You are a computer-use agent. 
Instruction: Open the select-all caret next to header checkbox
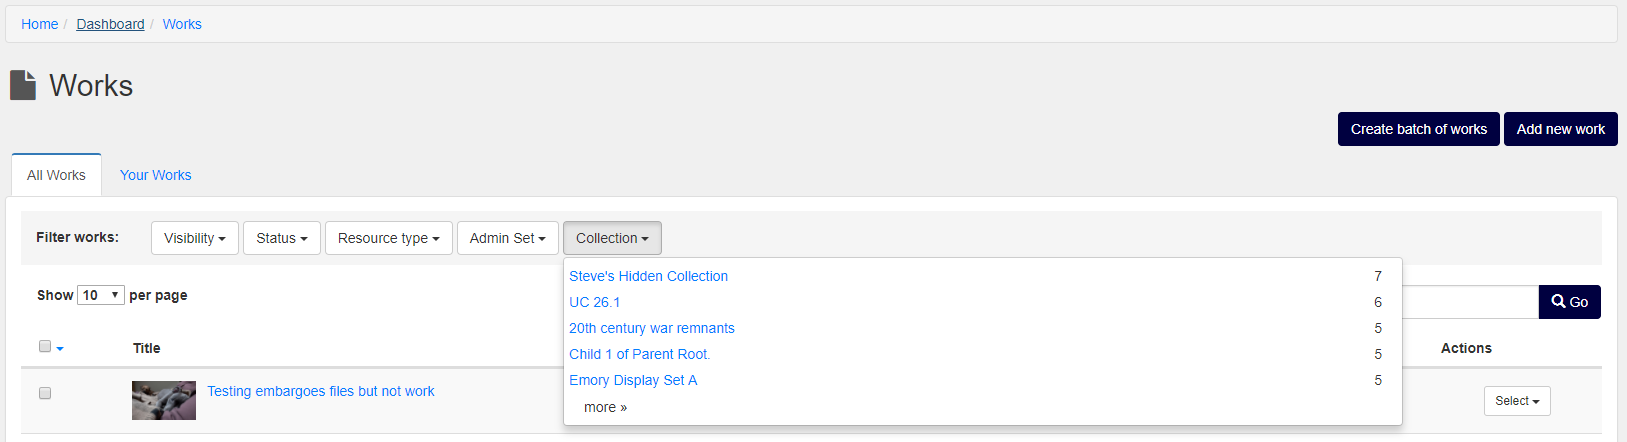coord(60,349)
